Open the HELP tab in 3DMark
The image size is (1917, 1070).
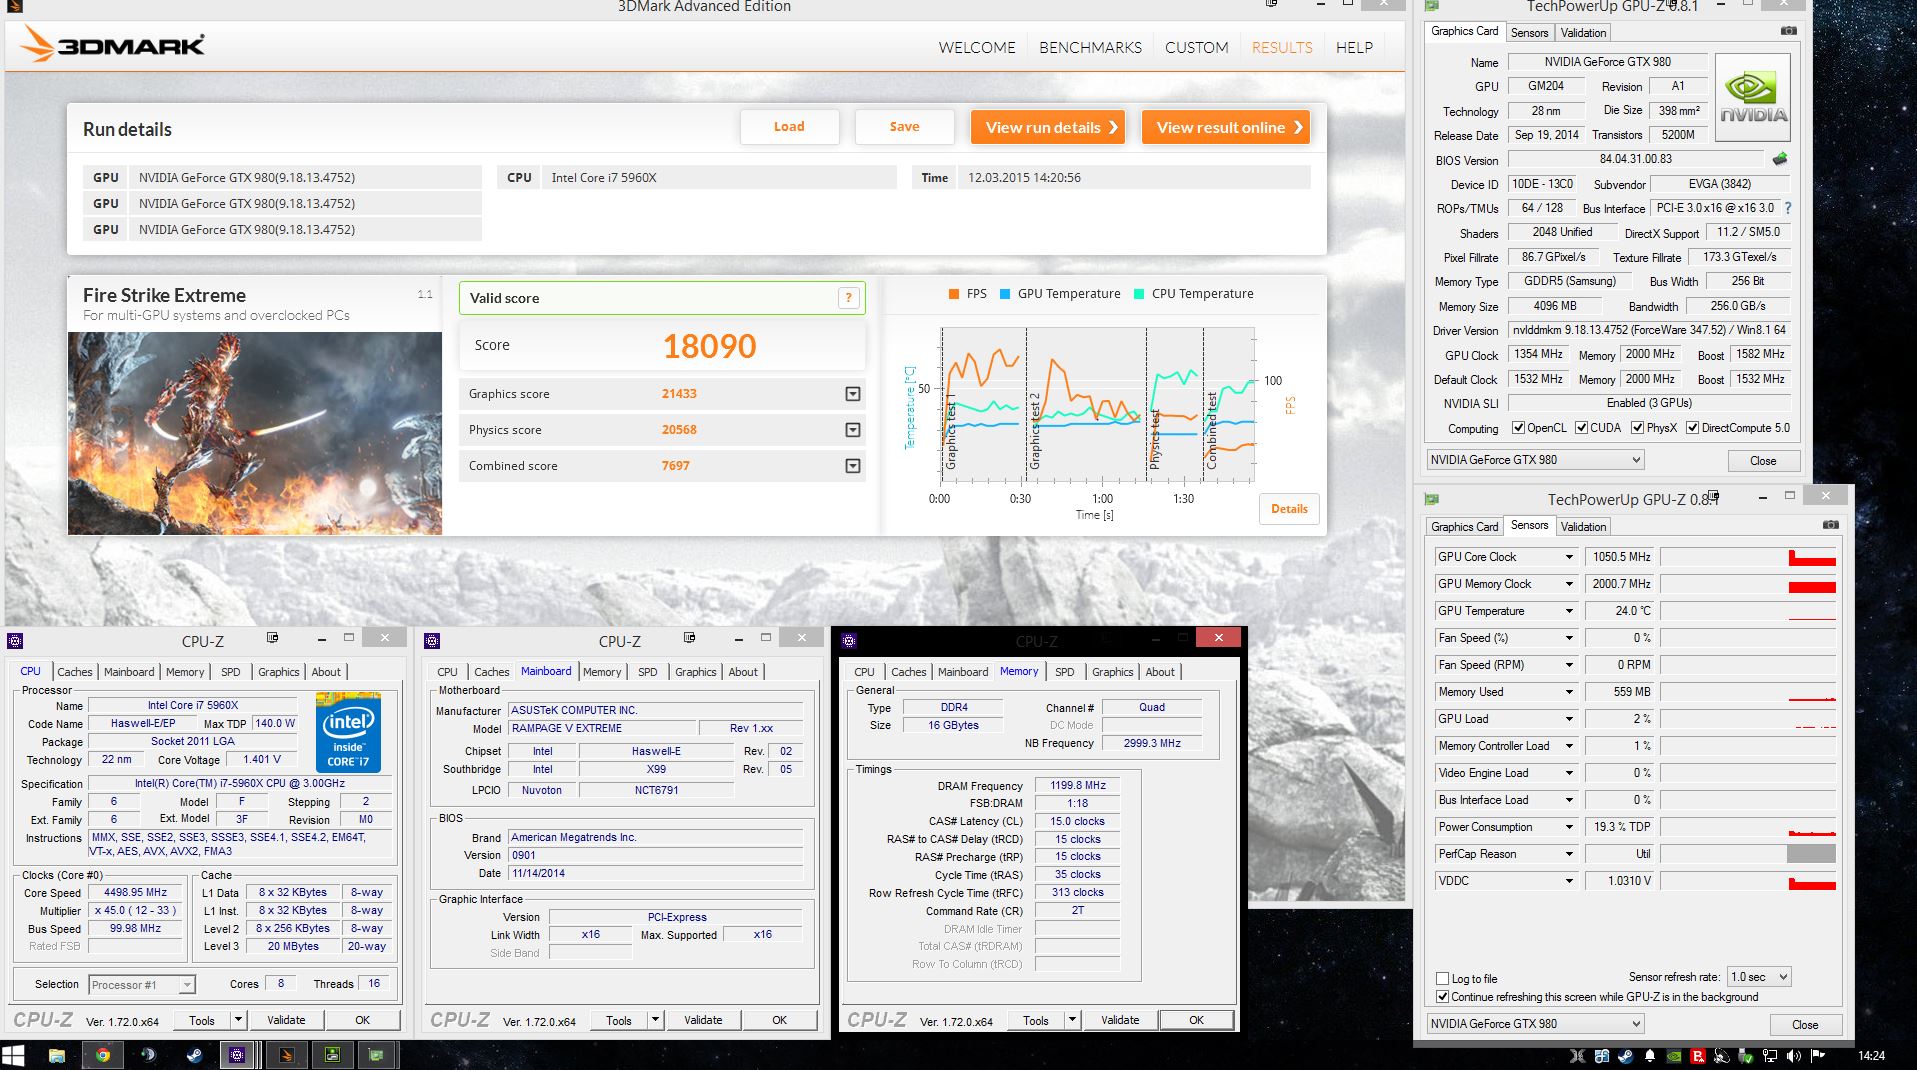tap(1354, 47)
